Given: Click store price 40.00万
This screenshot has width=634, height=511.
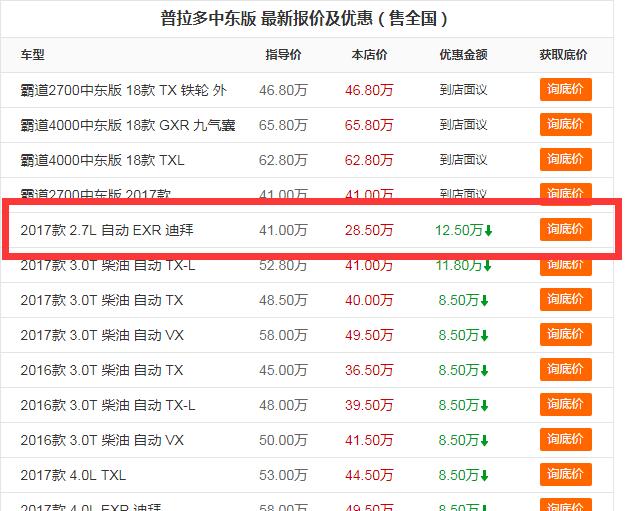Looking at the screenshot, I should [369, 300].
